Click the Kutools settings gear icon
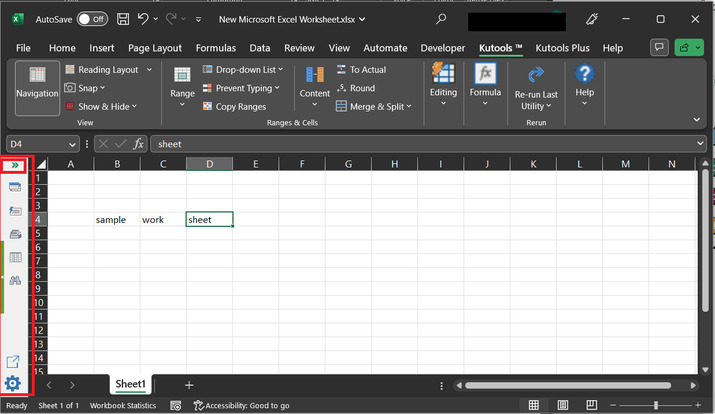715x414 pixels. [x=13, y=383]
